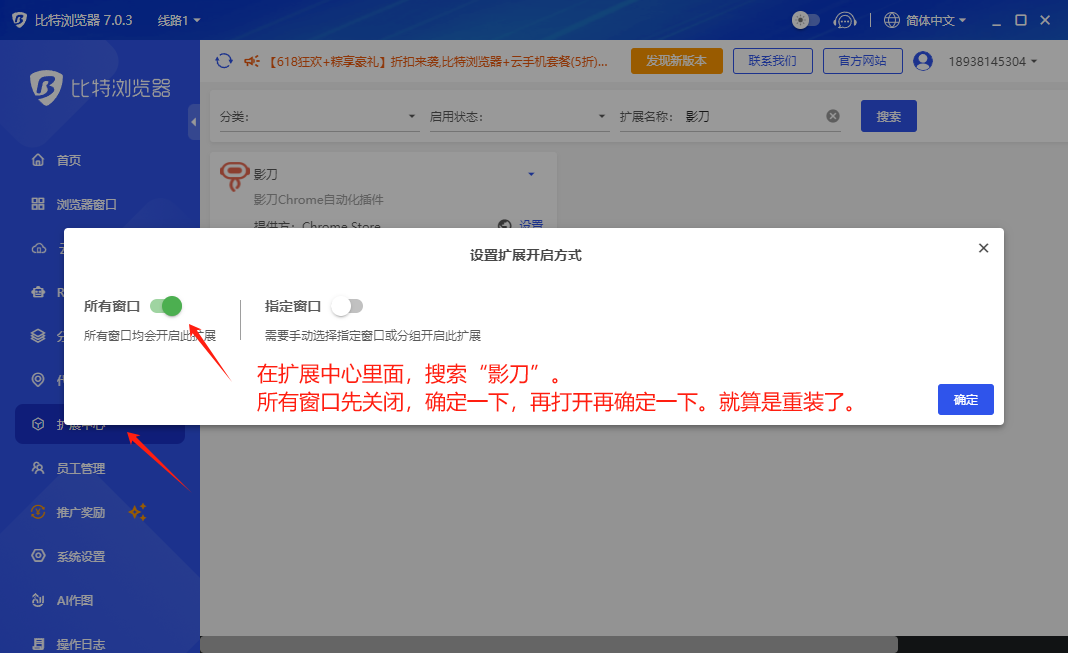Click the 联系我们 button

click(x=772, y=61)
